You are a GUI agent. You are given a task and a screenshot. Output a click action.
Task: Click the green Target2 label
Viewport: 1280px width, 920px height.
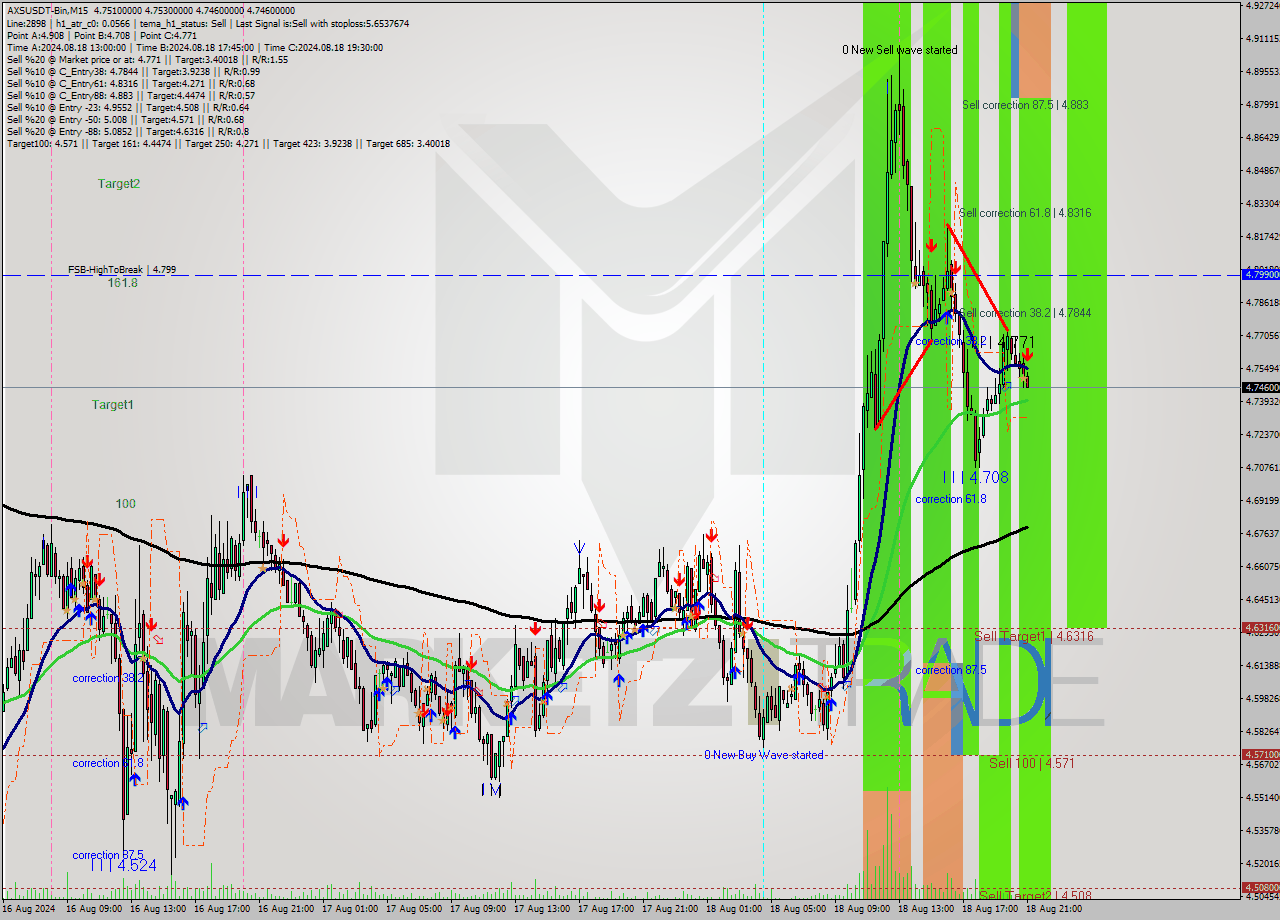pyautogui.click(x=119, y=184)
